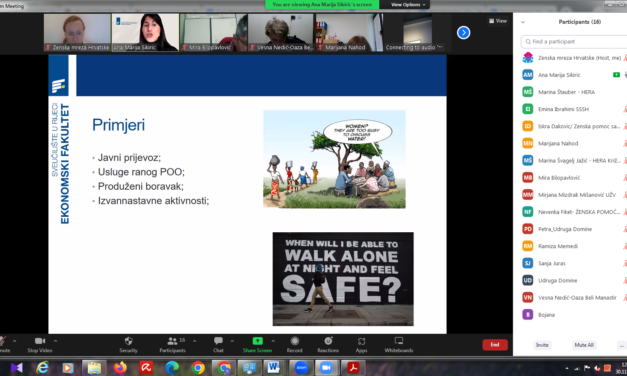627x376 pixels.
Task: Open the View Options dropdown
Action: [407, 4]
